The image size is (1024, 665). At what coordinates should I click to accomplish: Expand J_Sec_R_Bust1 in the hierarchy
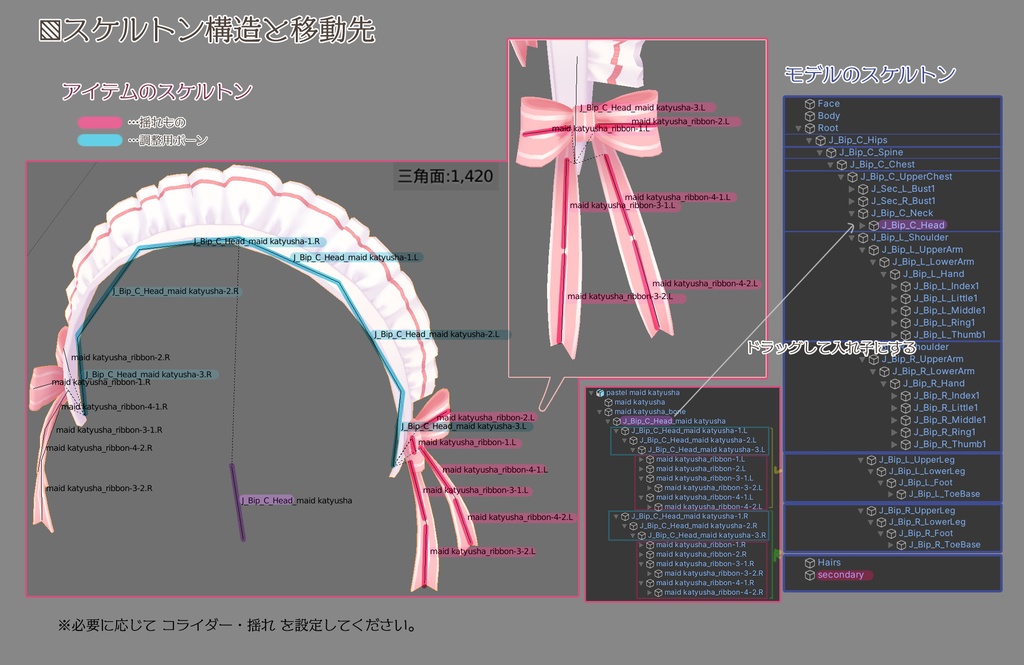[852, 202]
